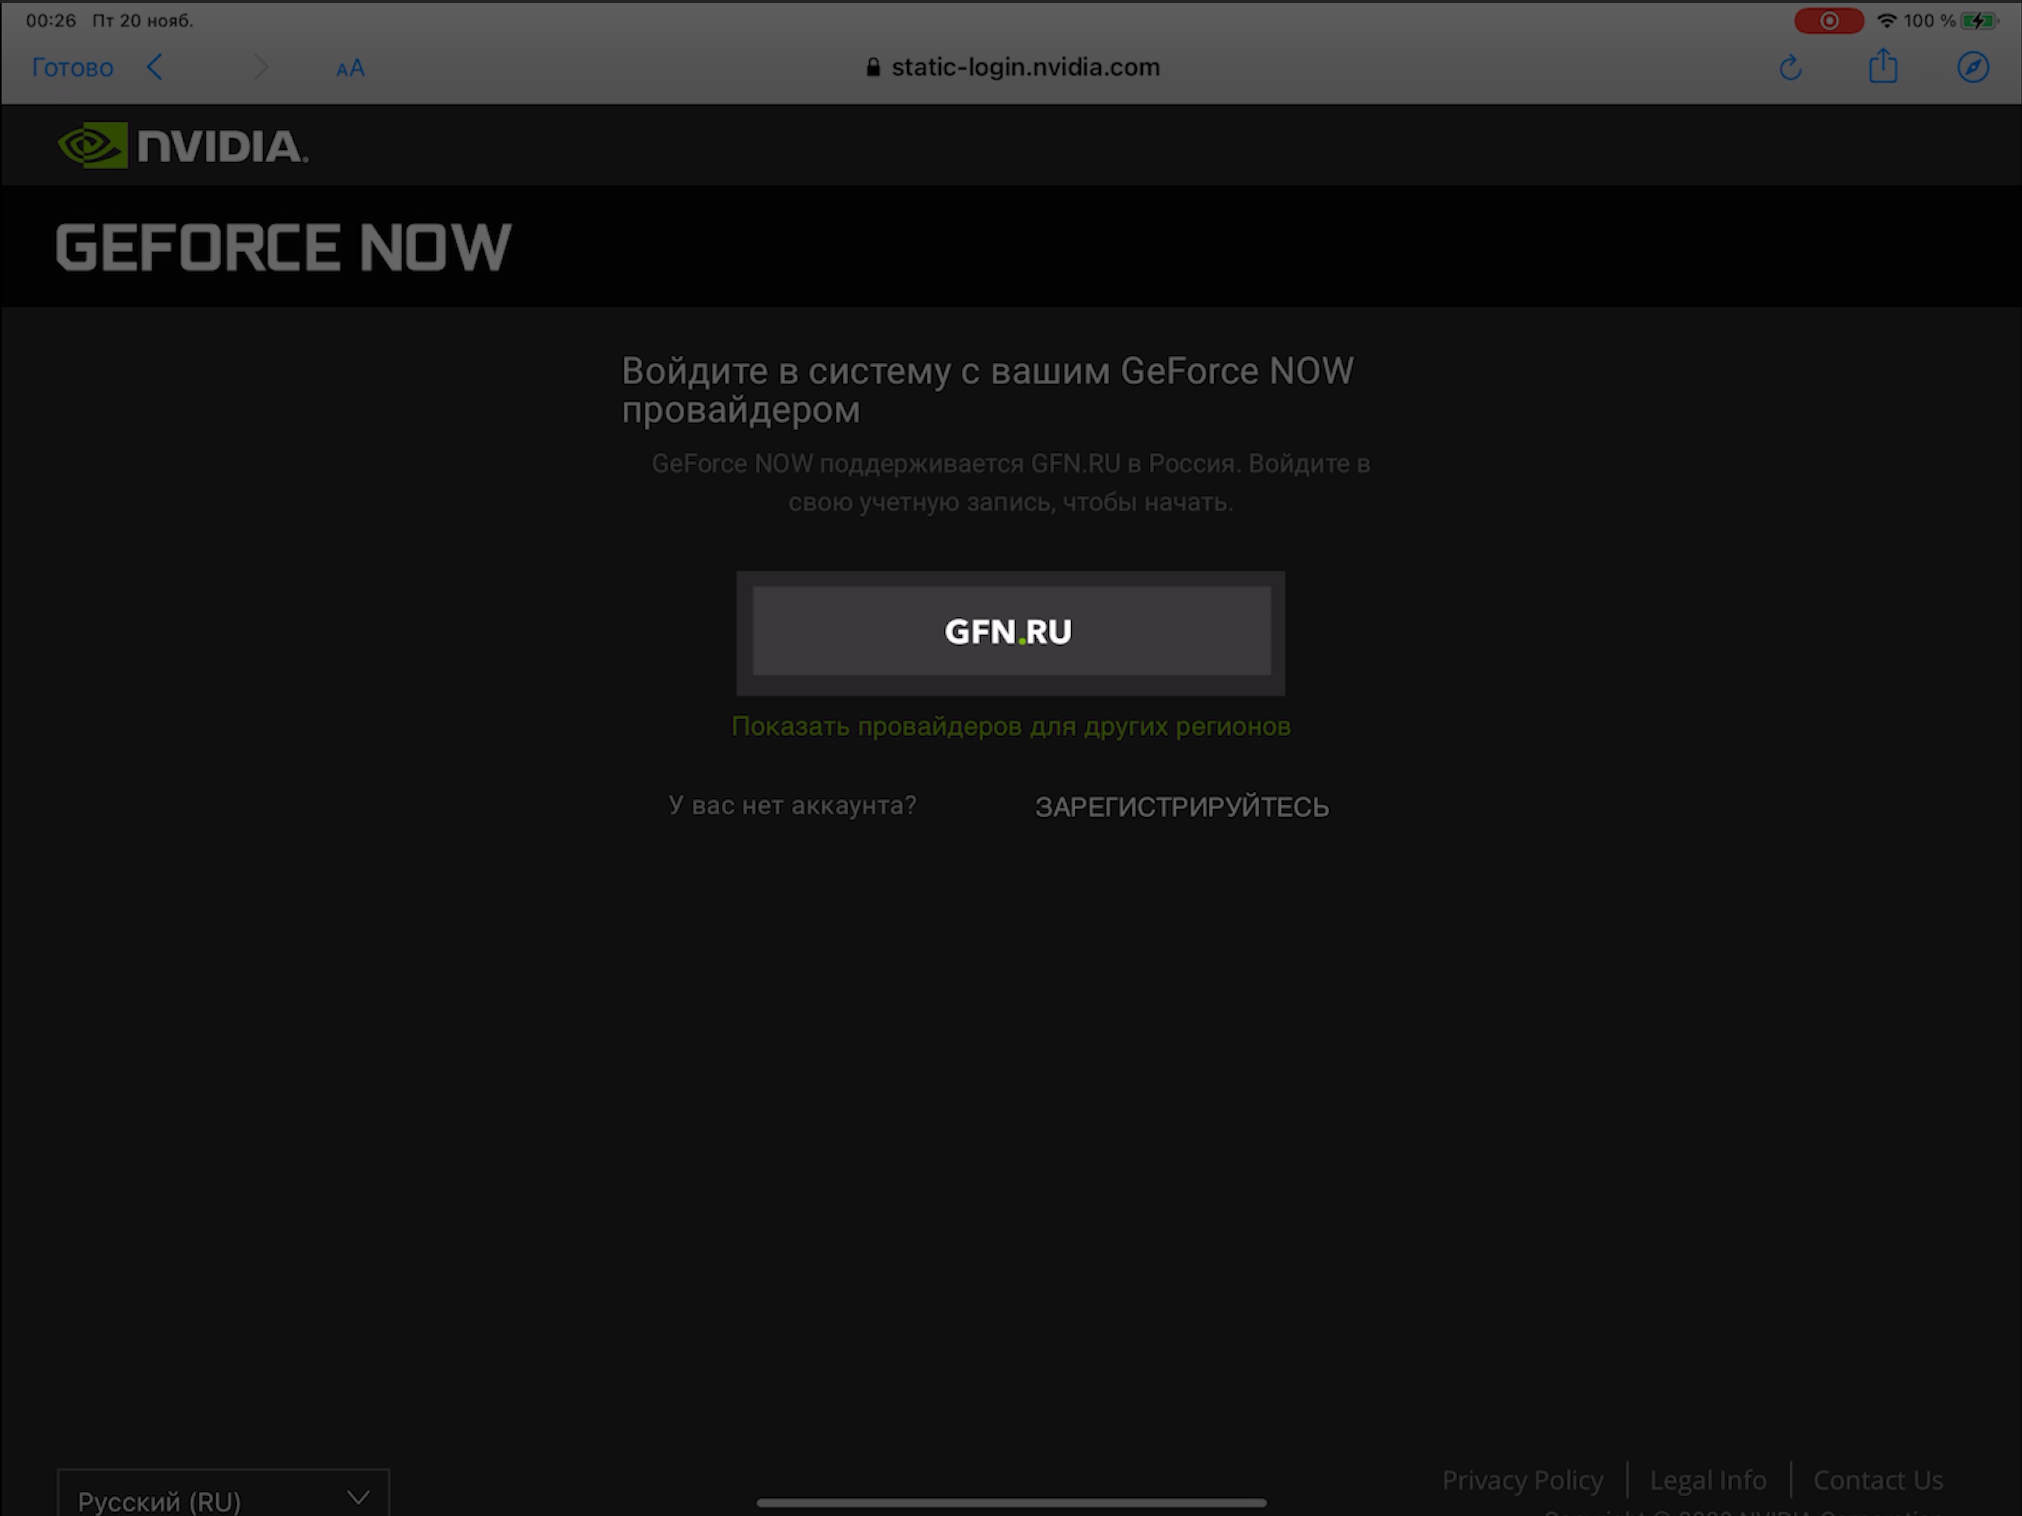
Task: Tap the 00:26 clock in status bar
Action: (x=51, y=20)
